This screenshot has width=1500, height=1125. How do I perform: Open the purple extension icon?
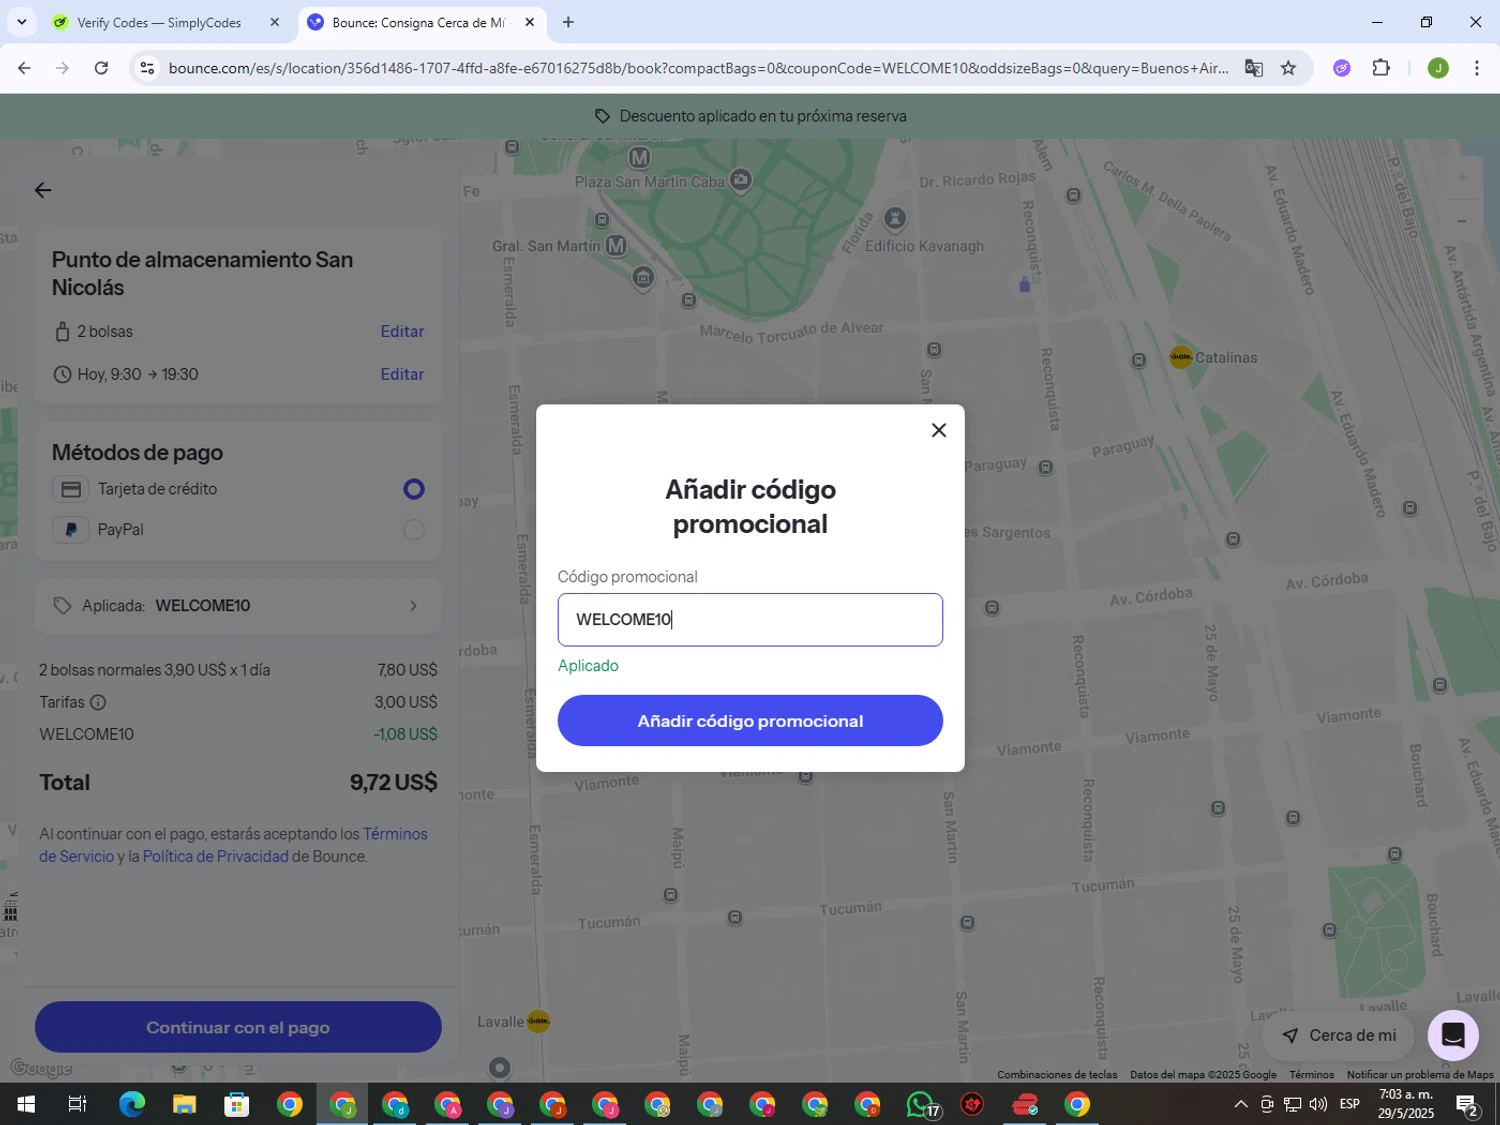coord(1342,68)
